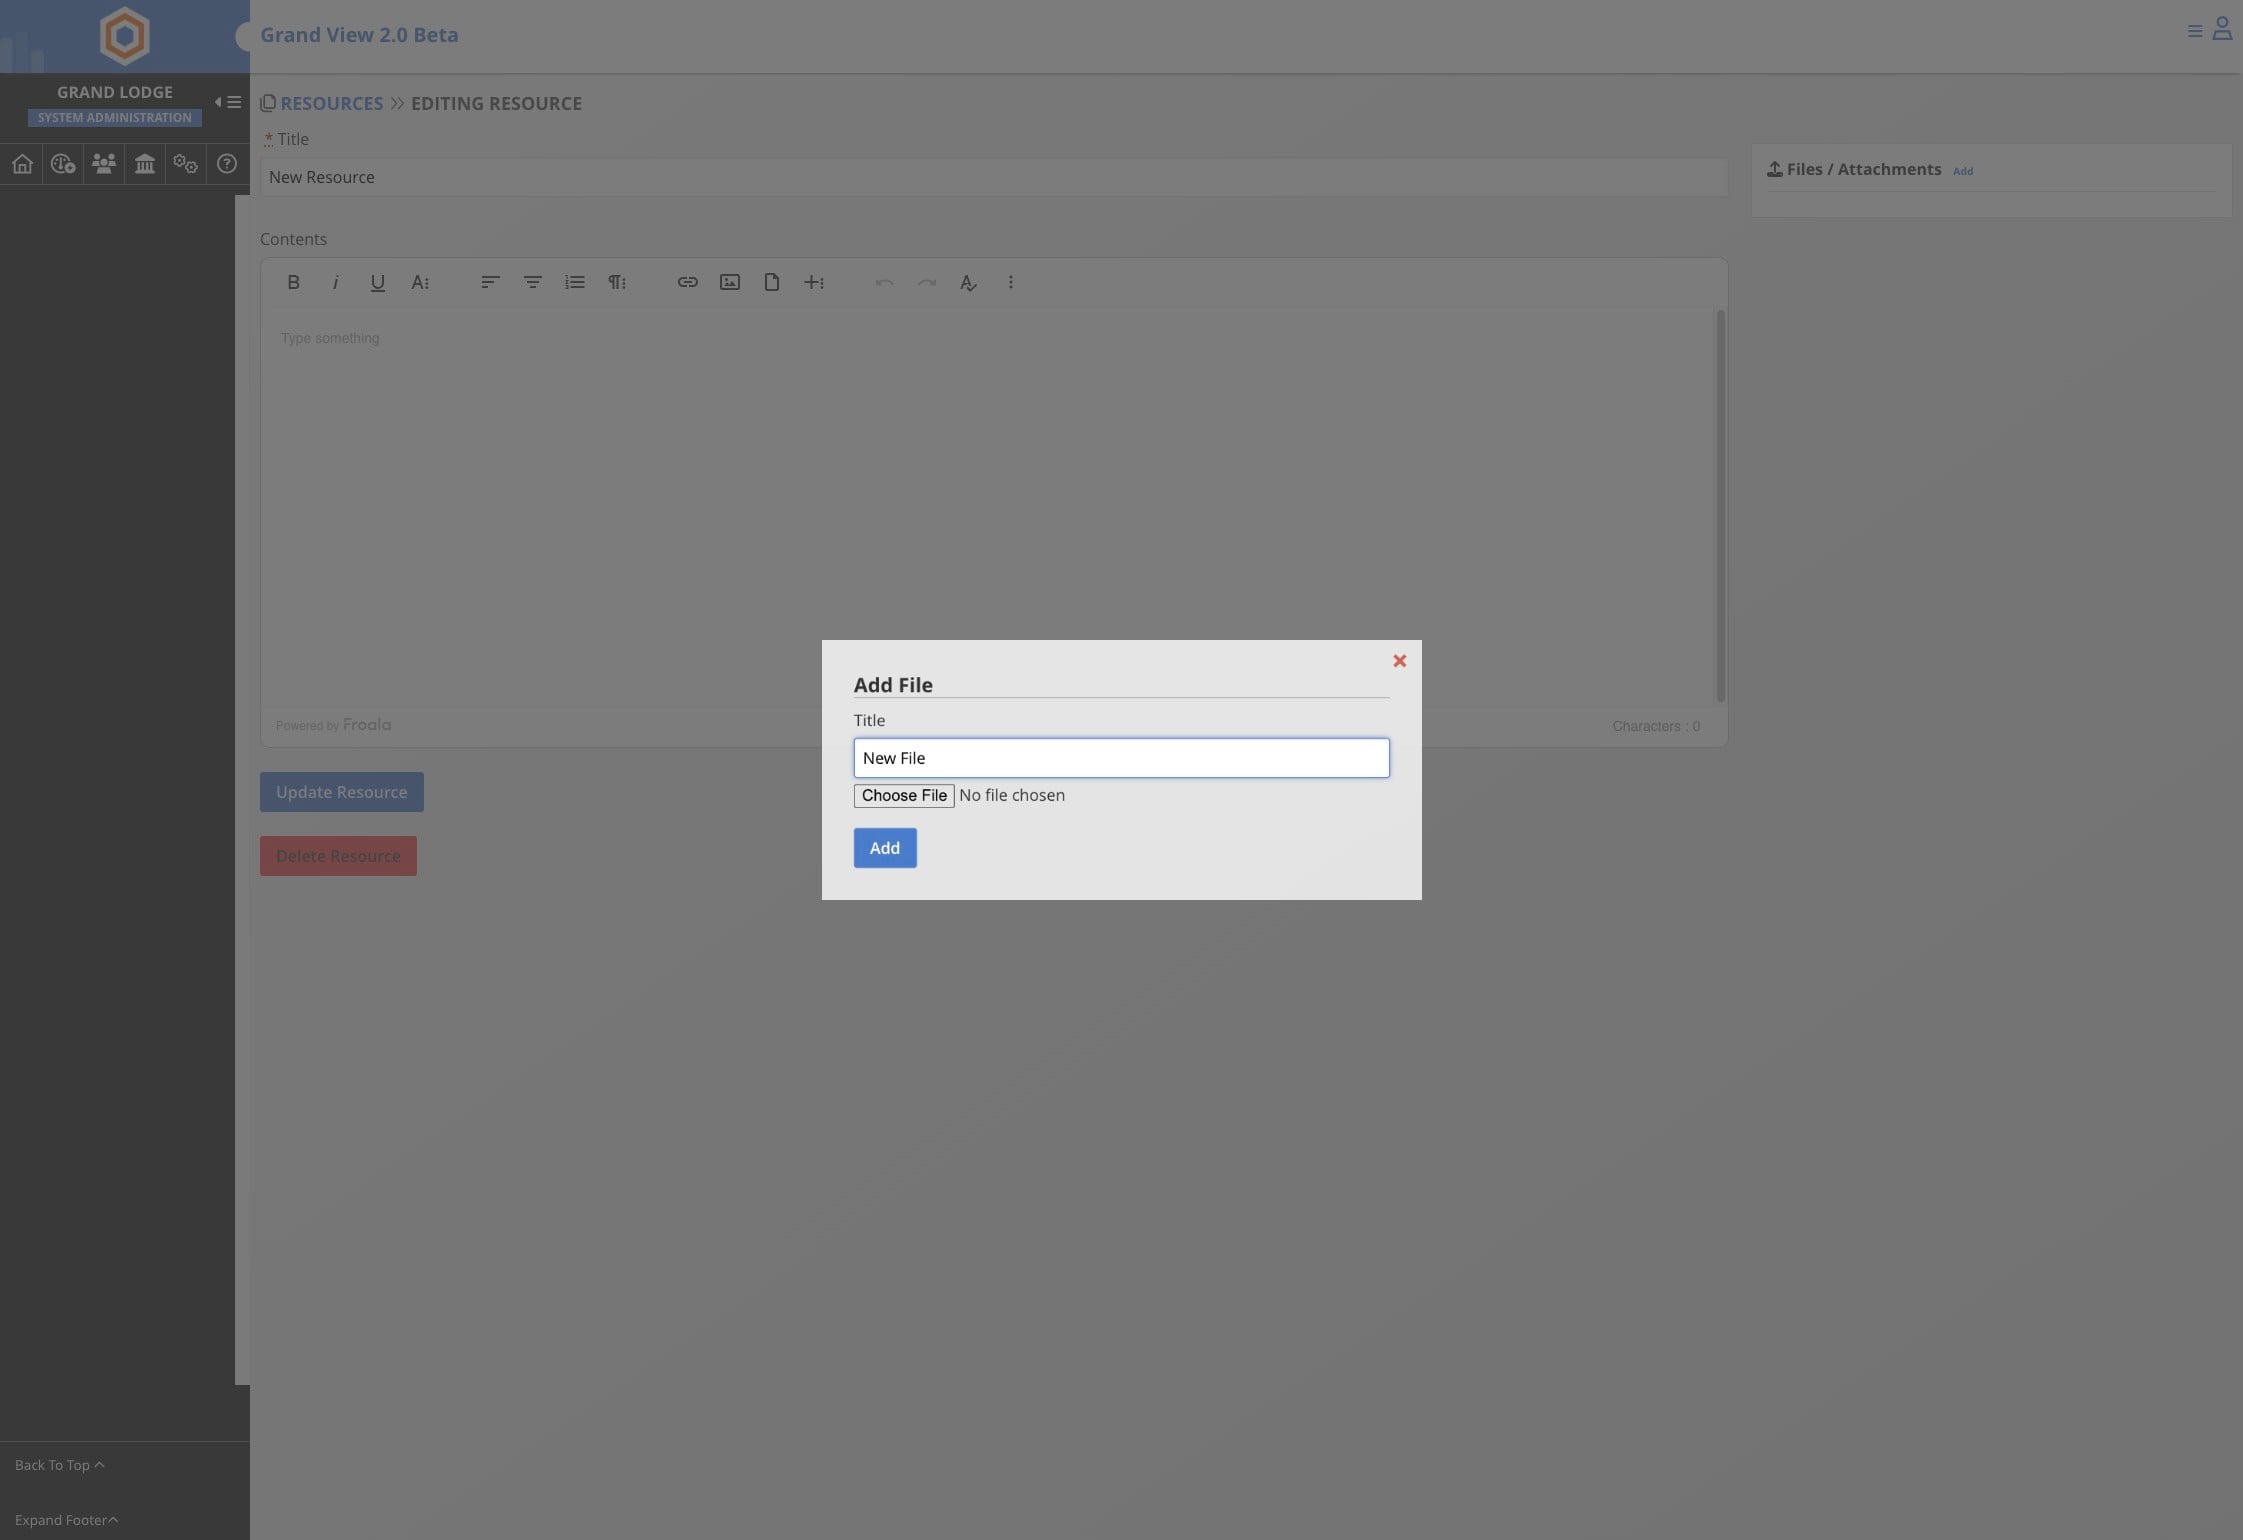Redo the last edit
Screen dimensions: 2243x1540
[927, 283]
